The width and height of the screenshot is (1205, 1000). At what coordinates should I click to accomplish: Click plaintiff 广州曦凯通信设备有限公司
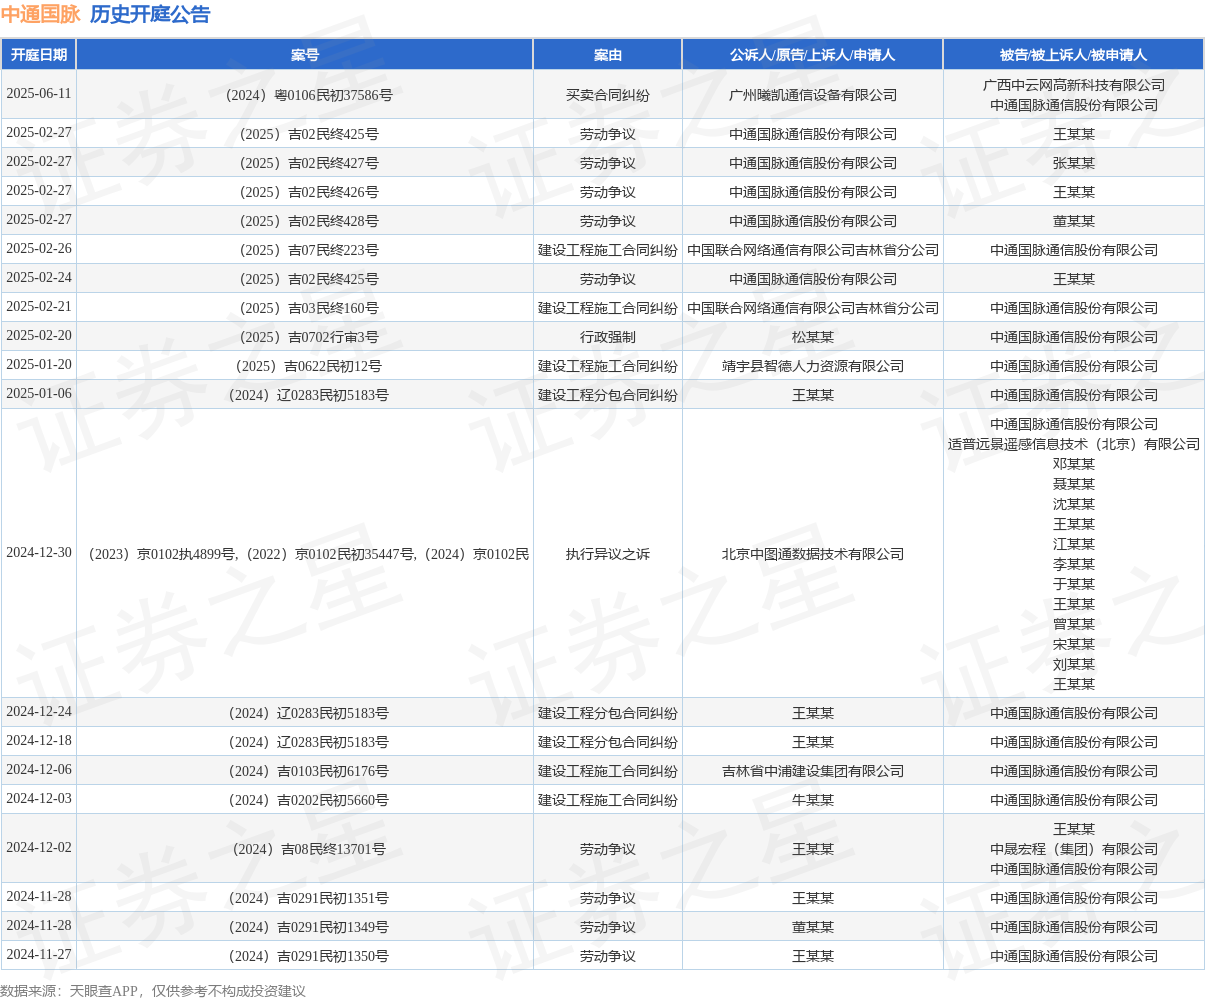click(x=813, y=95)
